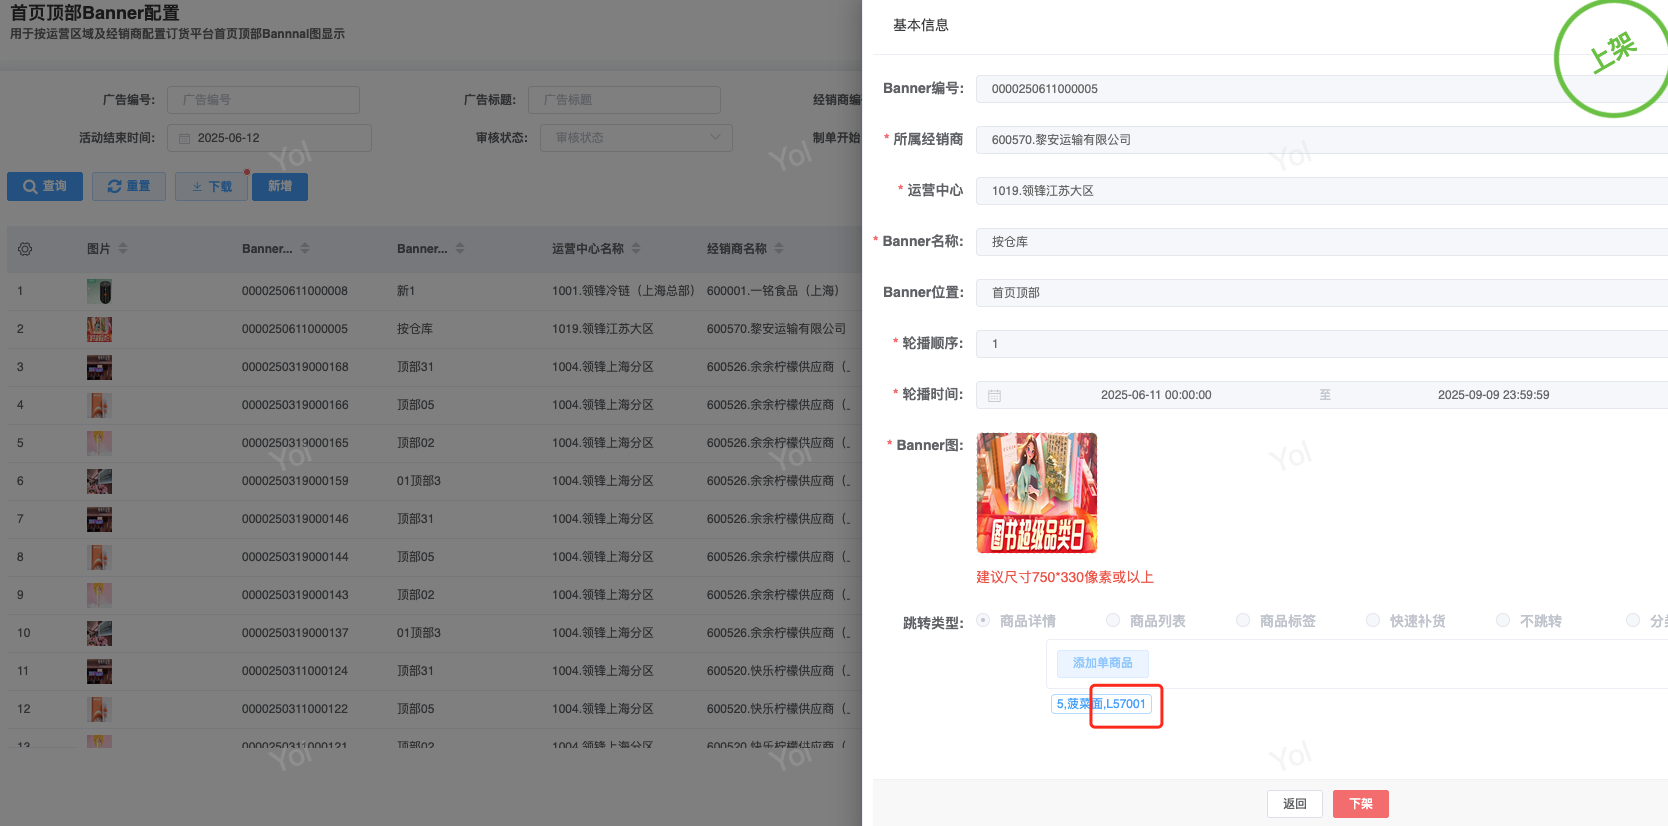Click banner number 0000250319000159 in table
Viewport: 1668px width, 826px height.
(x=295, y=481)
